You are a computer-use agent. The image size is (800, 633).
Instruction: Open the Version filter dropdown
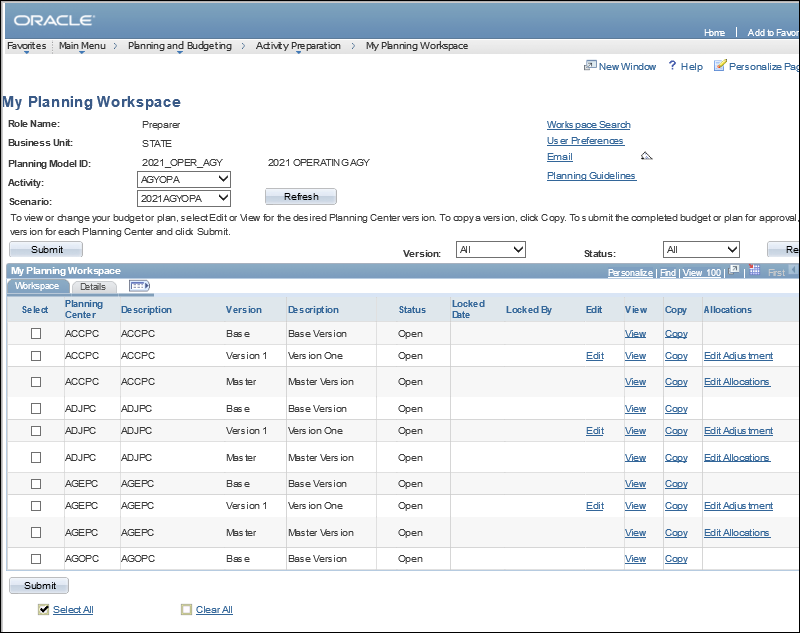click(490, 250)
